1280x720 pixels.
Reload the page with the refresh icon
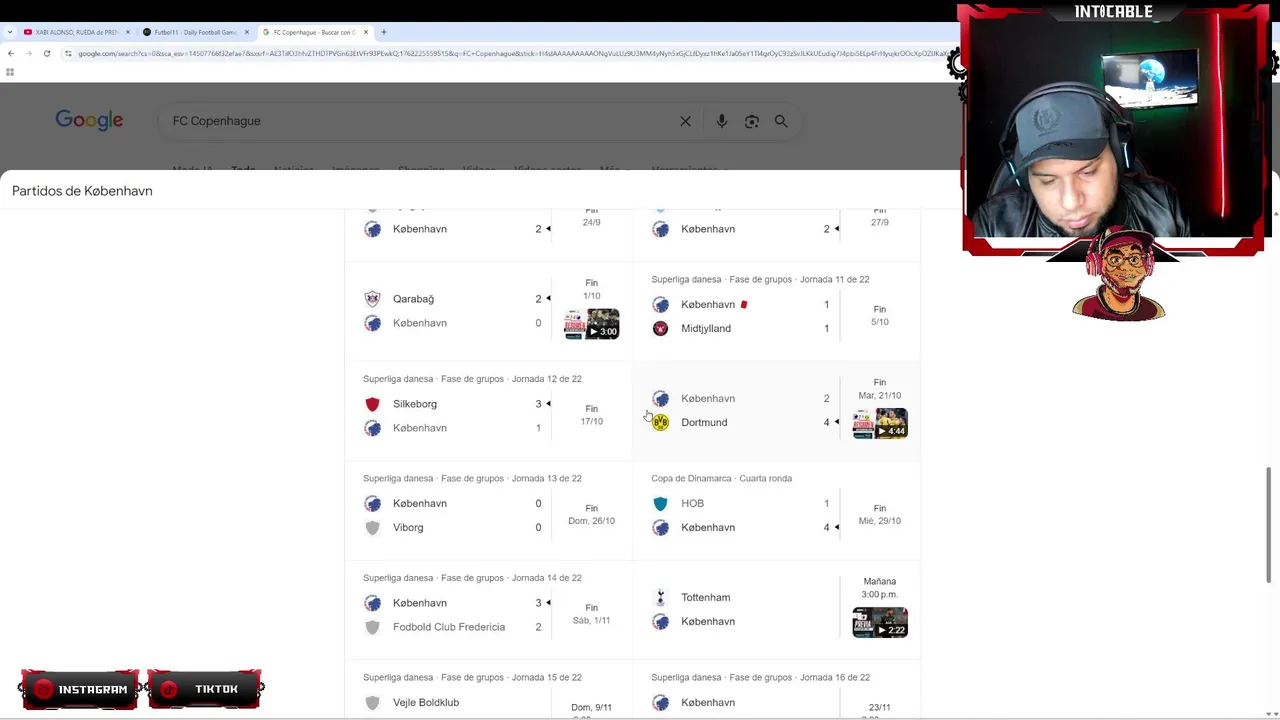pyautogui.click(x=47, y=53)
